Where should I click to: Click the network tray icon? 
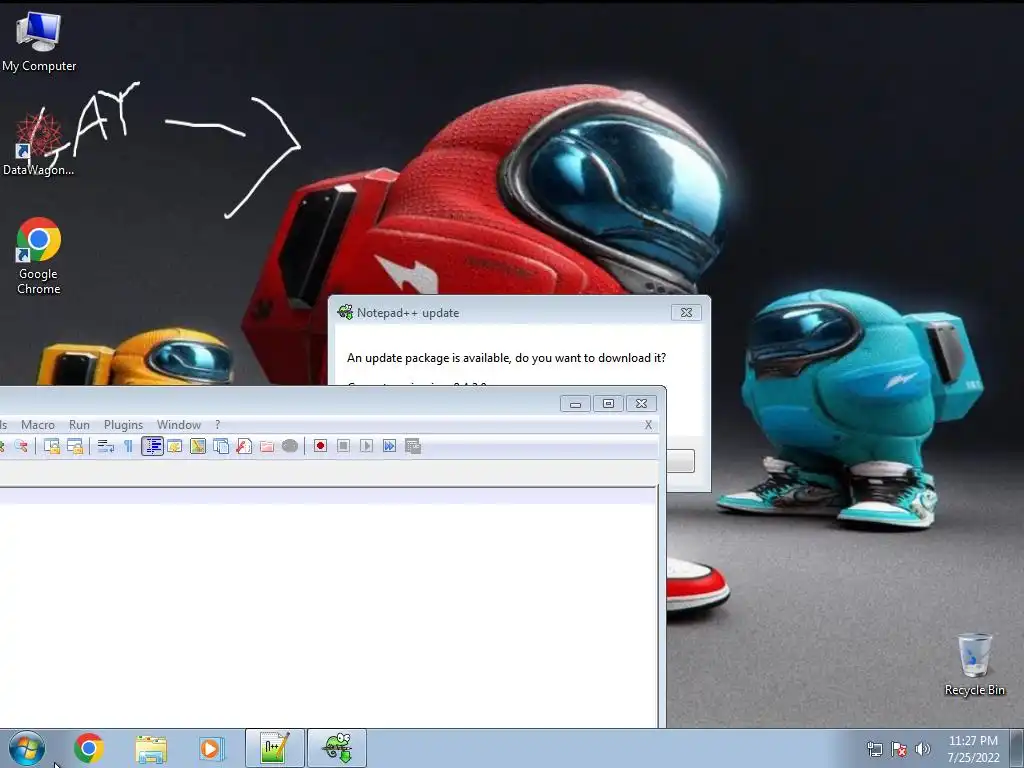point(874,749)
